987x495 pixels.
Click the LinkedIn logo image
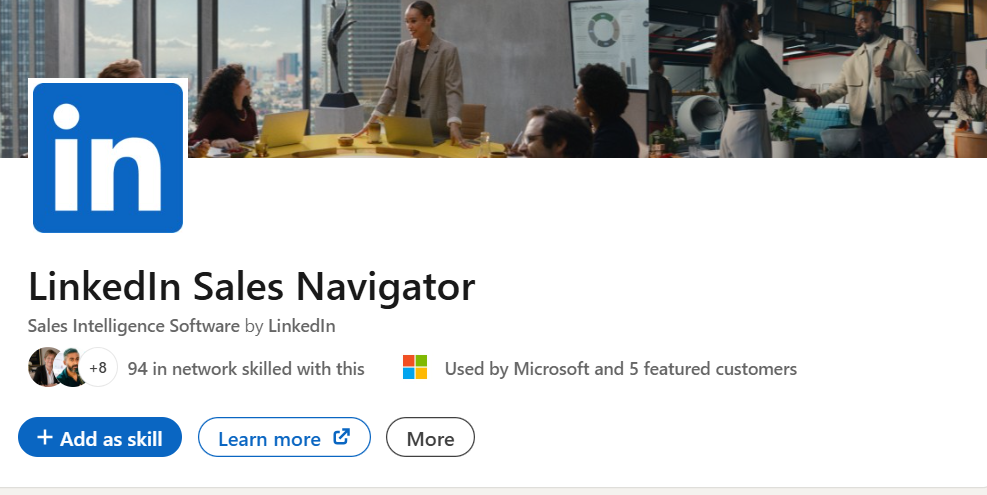[108, 157]
